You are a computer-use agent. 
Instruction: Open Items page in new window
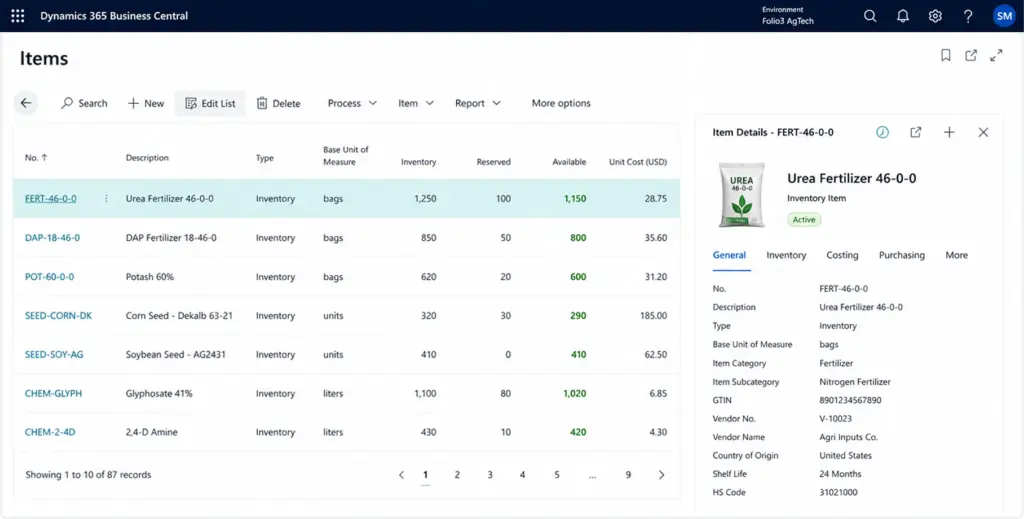point(971,55)
